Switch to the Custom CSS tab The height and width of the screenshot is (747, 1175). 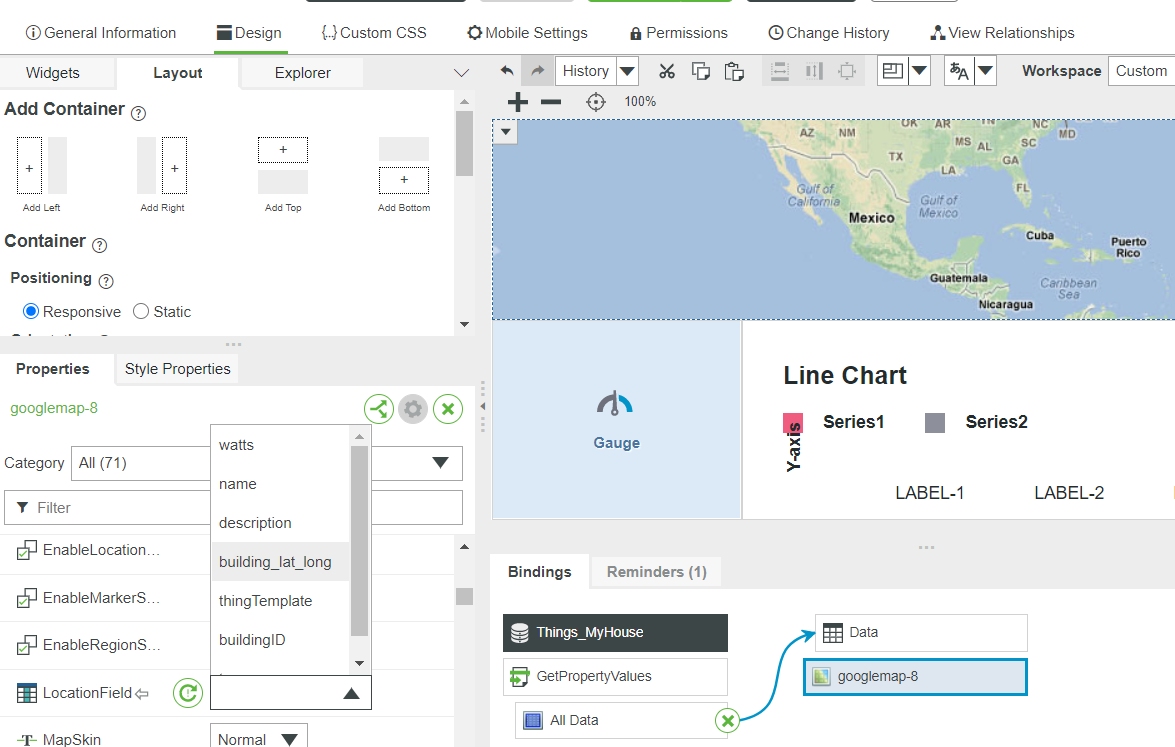tap(374, 32)
